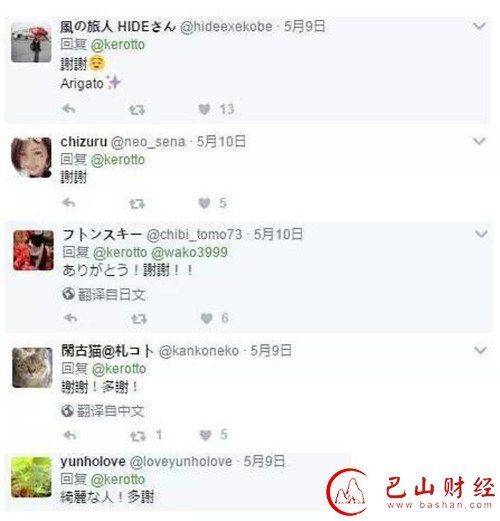The image size is (500, 521).
Task: Like the tweet by @chibi_tomo73
Action: (207, 318)
